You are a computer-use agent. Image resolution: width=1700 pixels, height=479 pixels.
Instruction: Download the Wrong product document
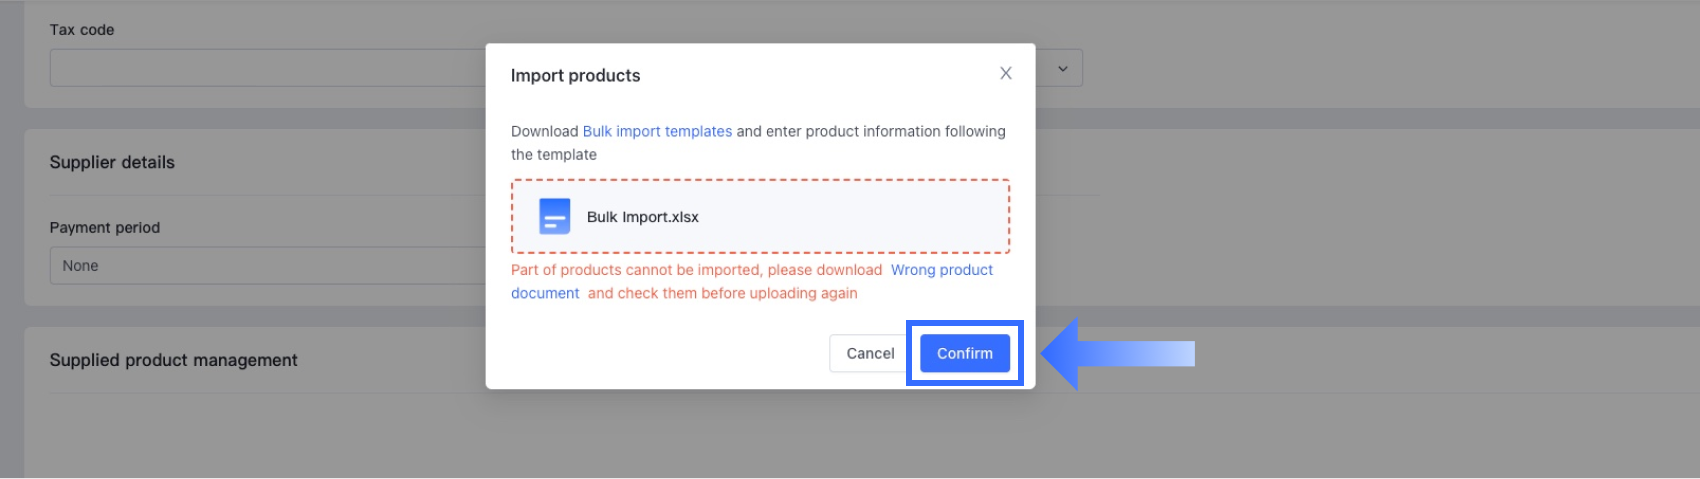941,270
